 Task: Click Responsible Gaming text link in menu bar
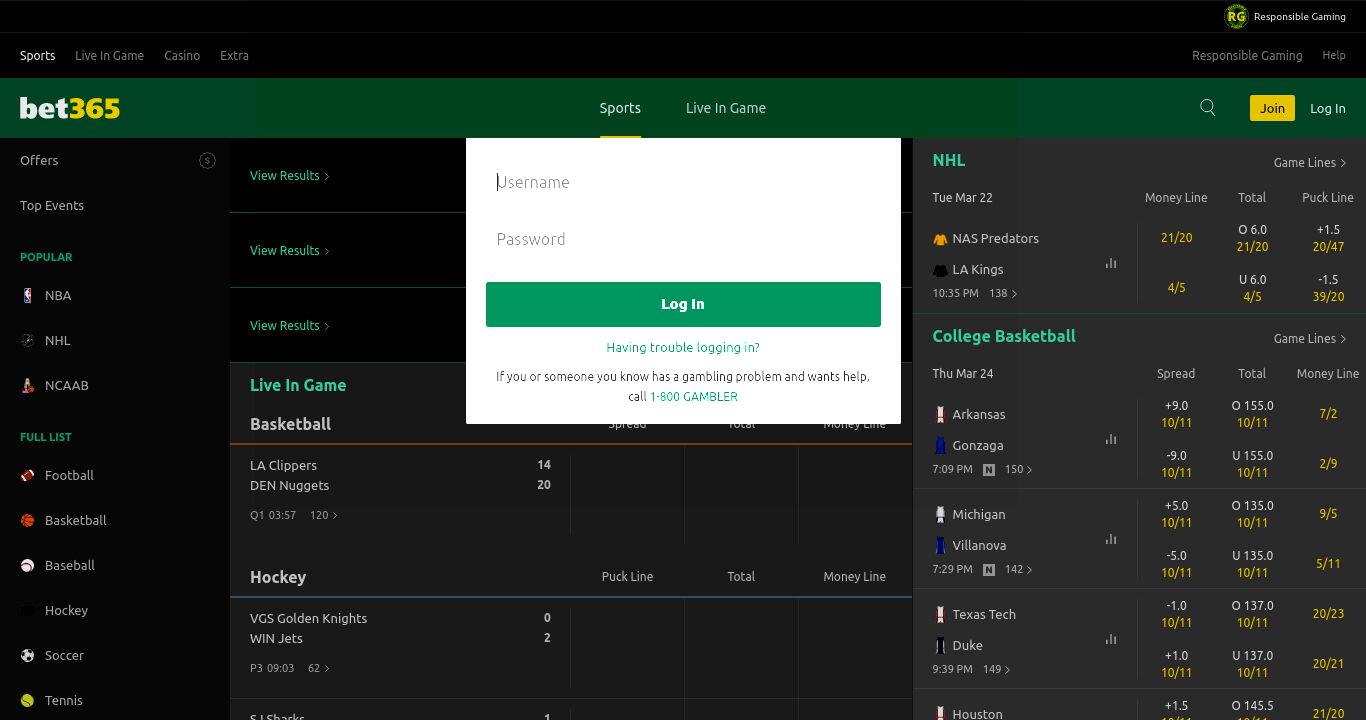coord(1247,55)
